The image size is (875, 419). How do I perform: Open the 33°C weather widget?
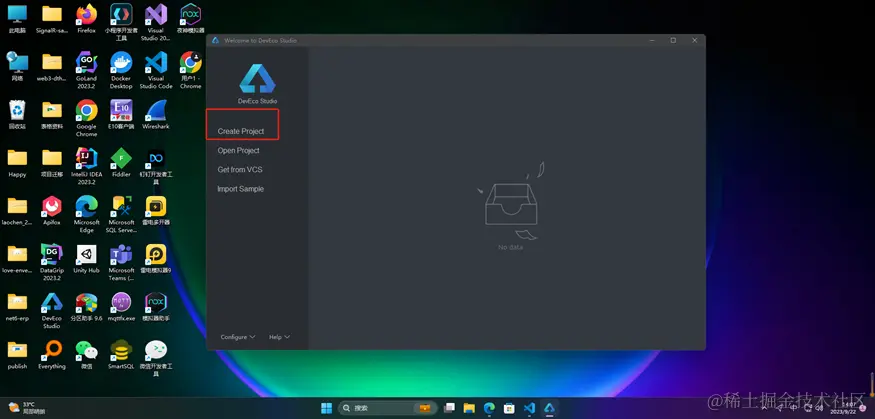tap(27, 407)
